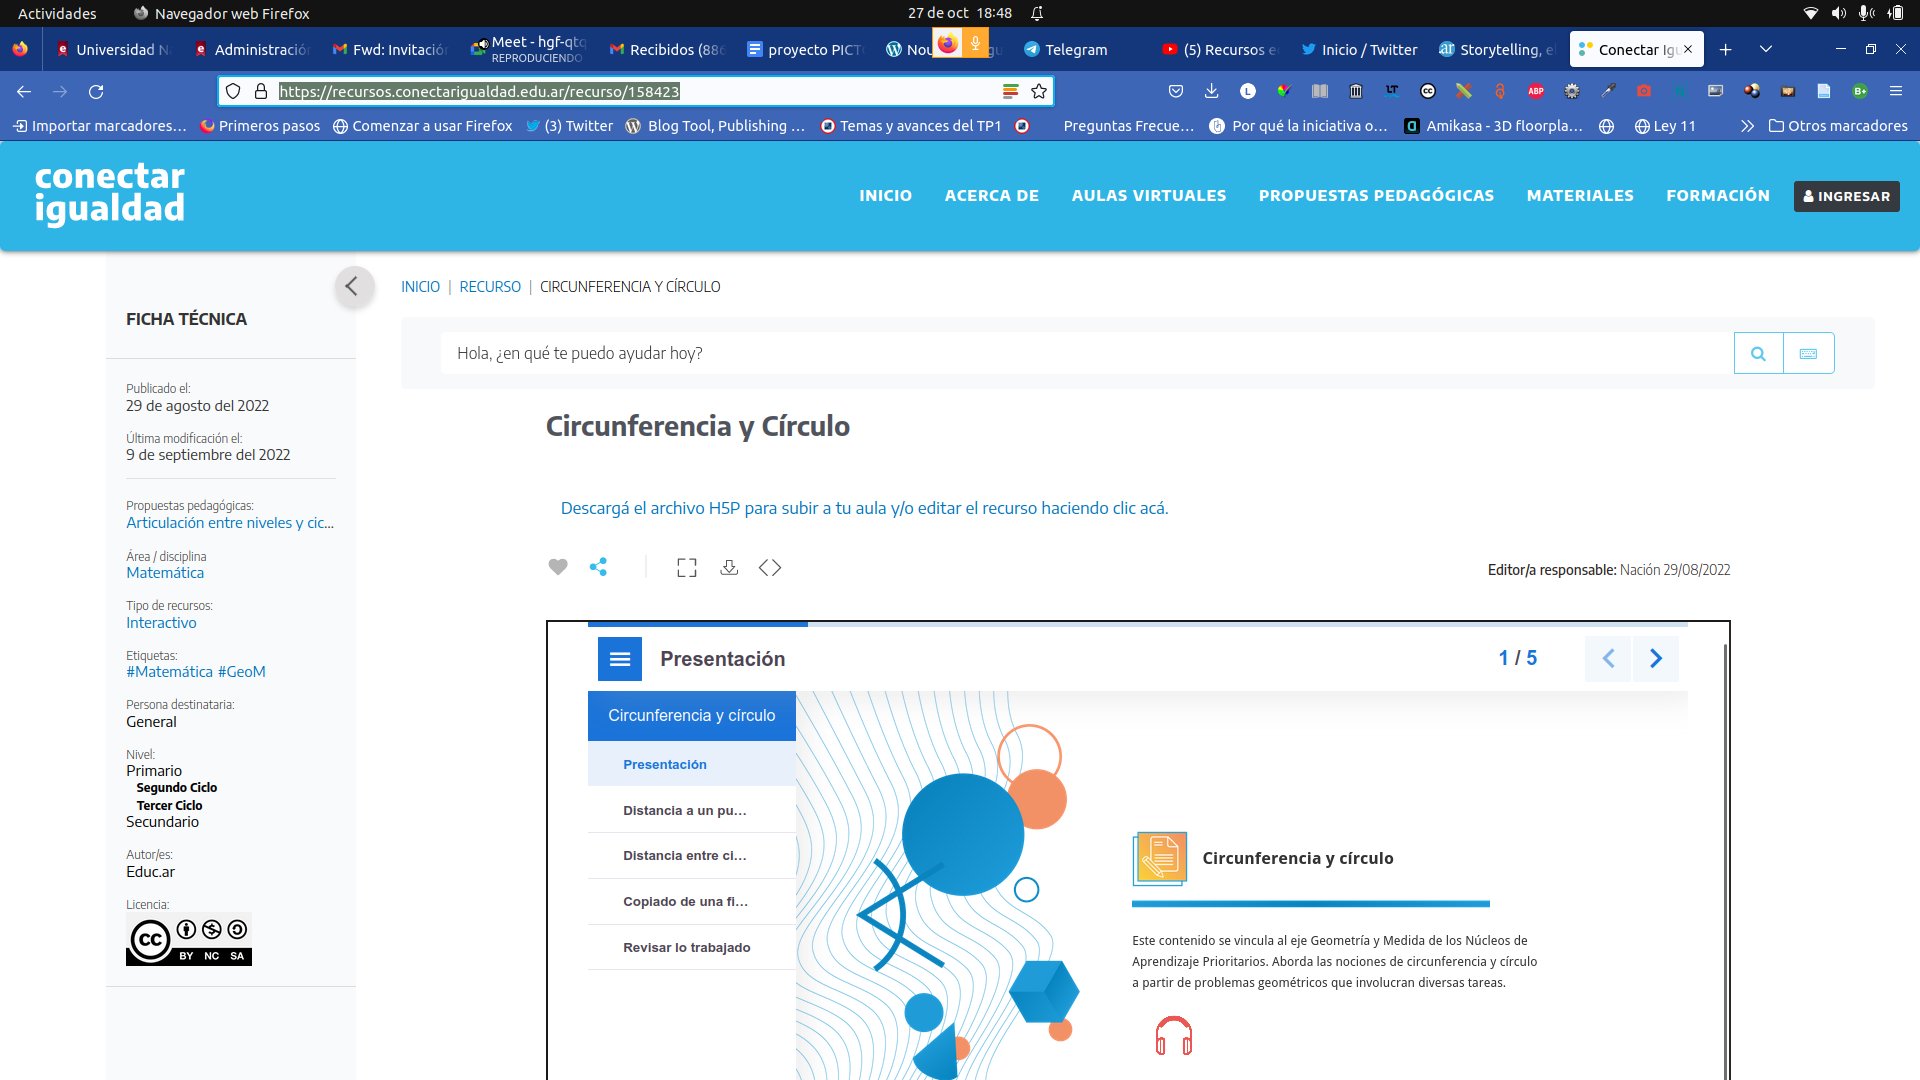The image size is (1920, 1080).
Task: Click the share icon below the title
Action: pos(598,567)
